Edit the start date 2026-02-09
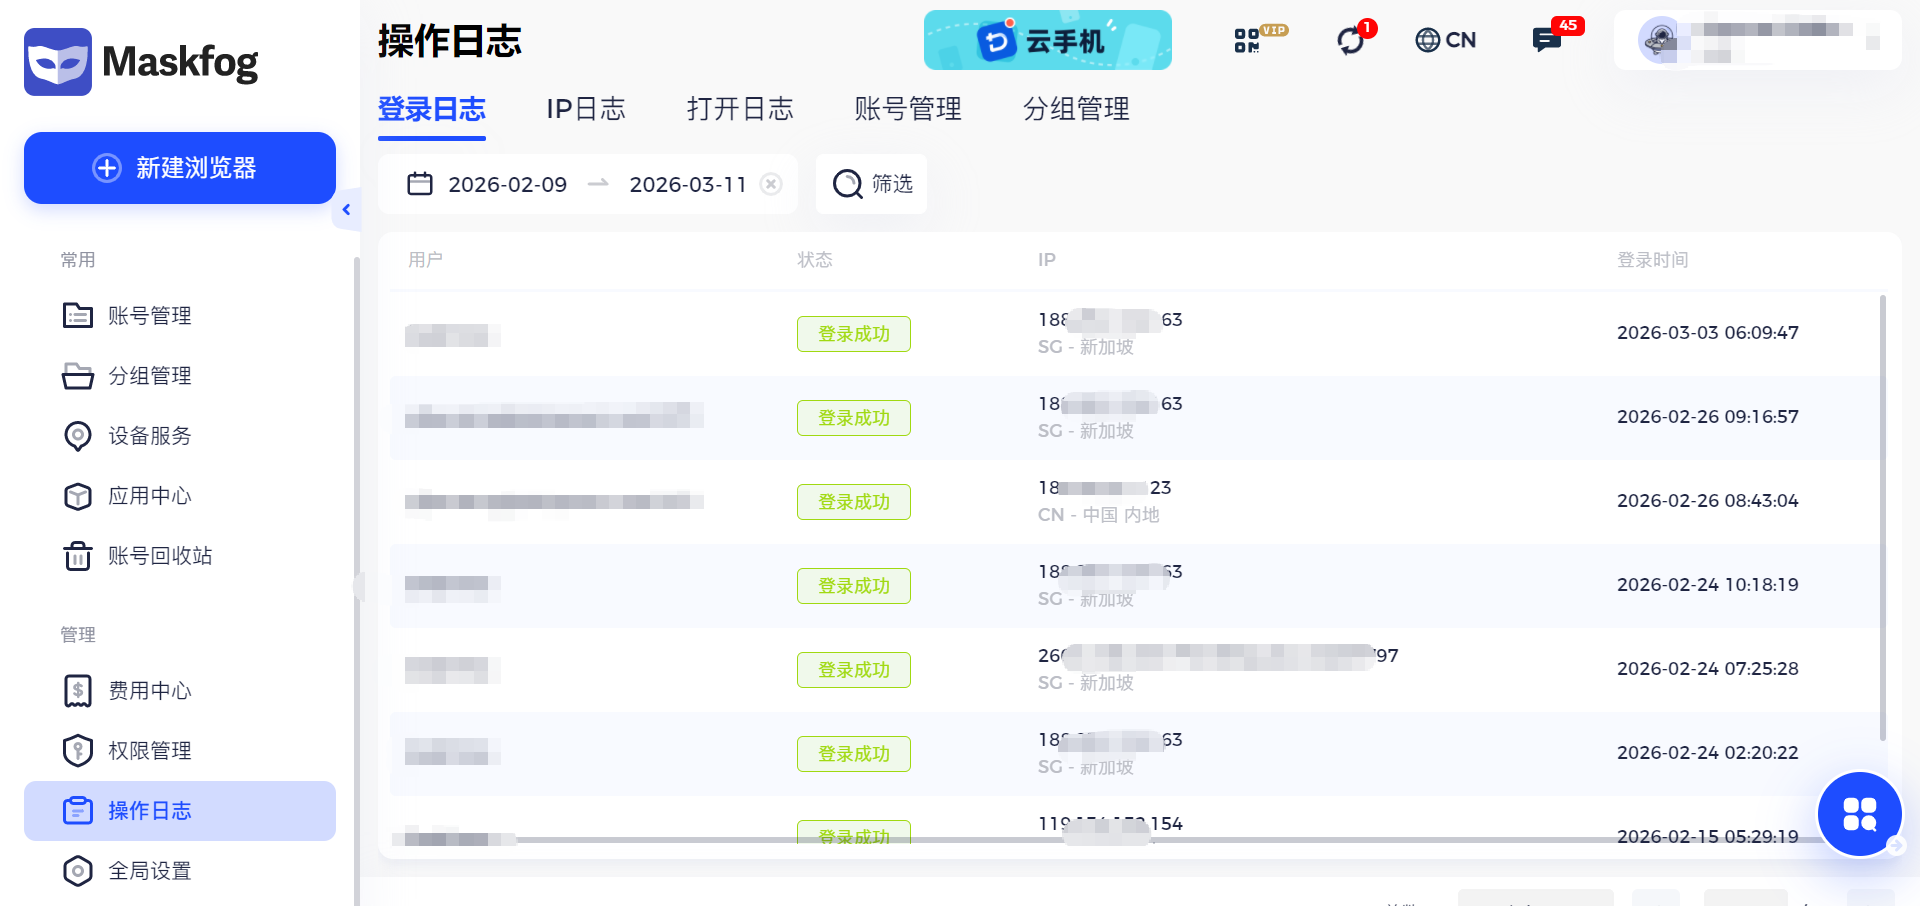The height and width of the screenshot is (906, 1920). tap(508, 185)
